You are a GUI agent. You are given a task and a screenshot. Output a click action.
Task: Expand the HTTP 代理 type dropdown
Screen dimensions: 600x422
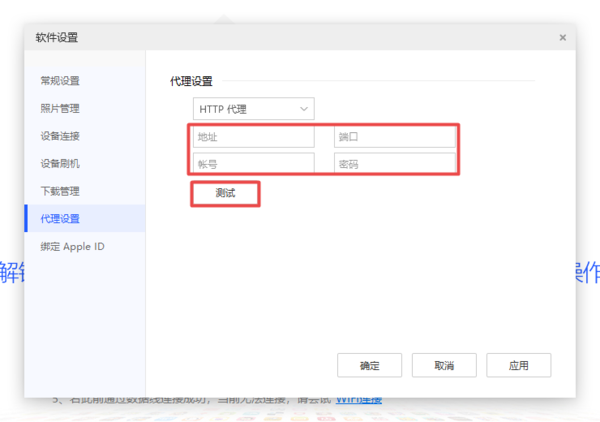pos(253,109)
